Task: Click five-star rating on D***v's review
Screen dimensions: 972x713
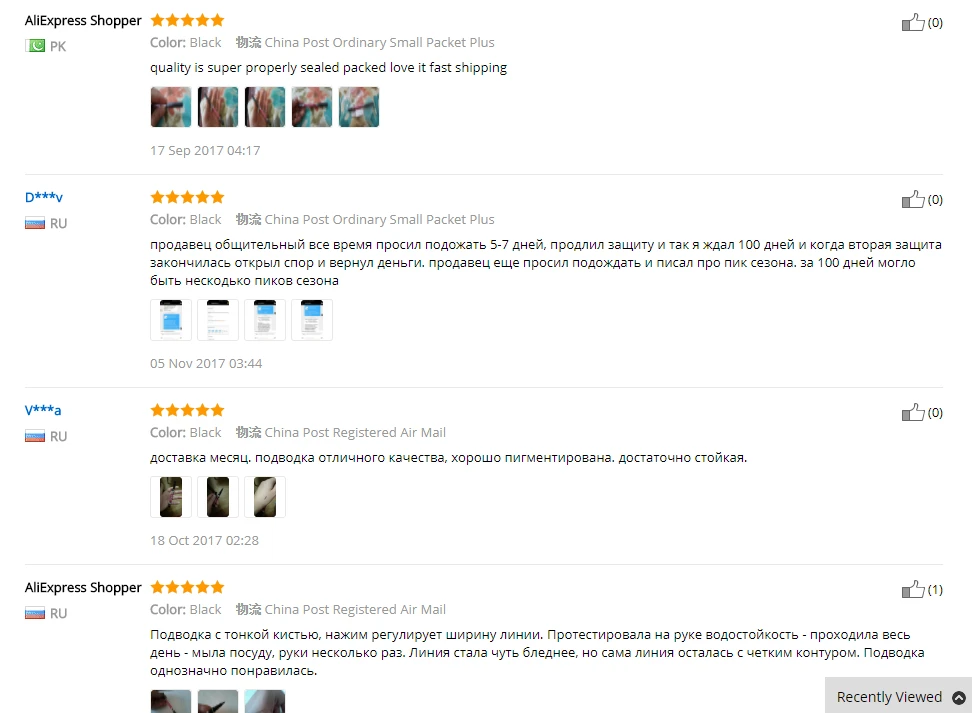Action: 187,197
